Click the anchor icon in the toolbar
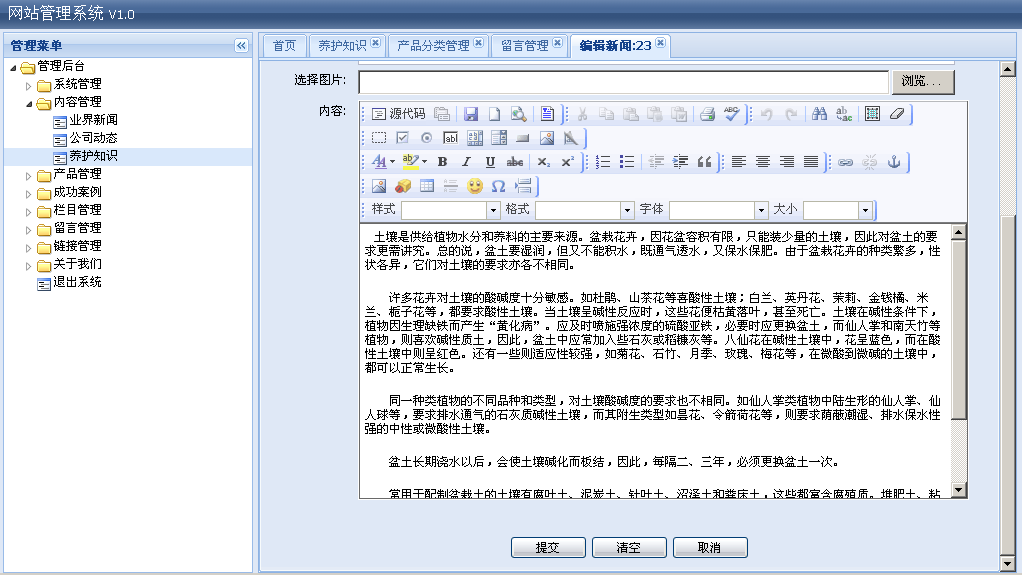 [895, 162]
